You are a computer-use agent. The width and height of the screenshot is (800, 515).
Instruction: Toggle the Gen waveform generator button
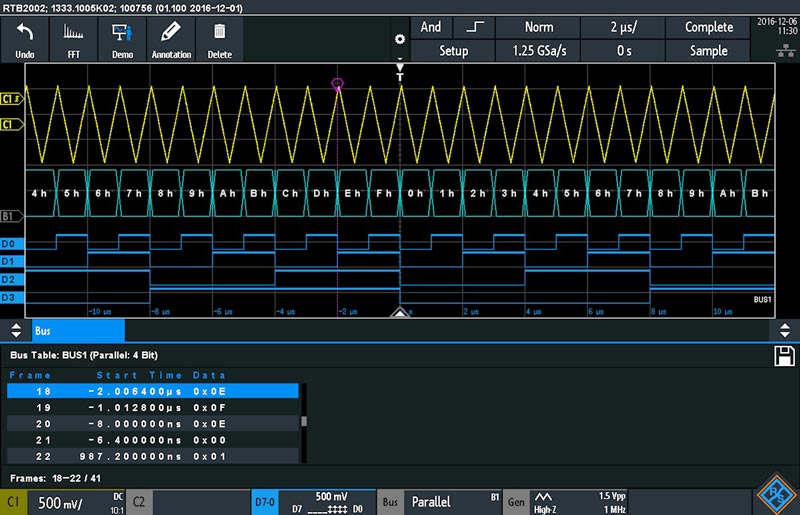pyautogui.click(x=516, y=502)
